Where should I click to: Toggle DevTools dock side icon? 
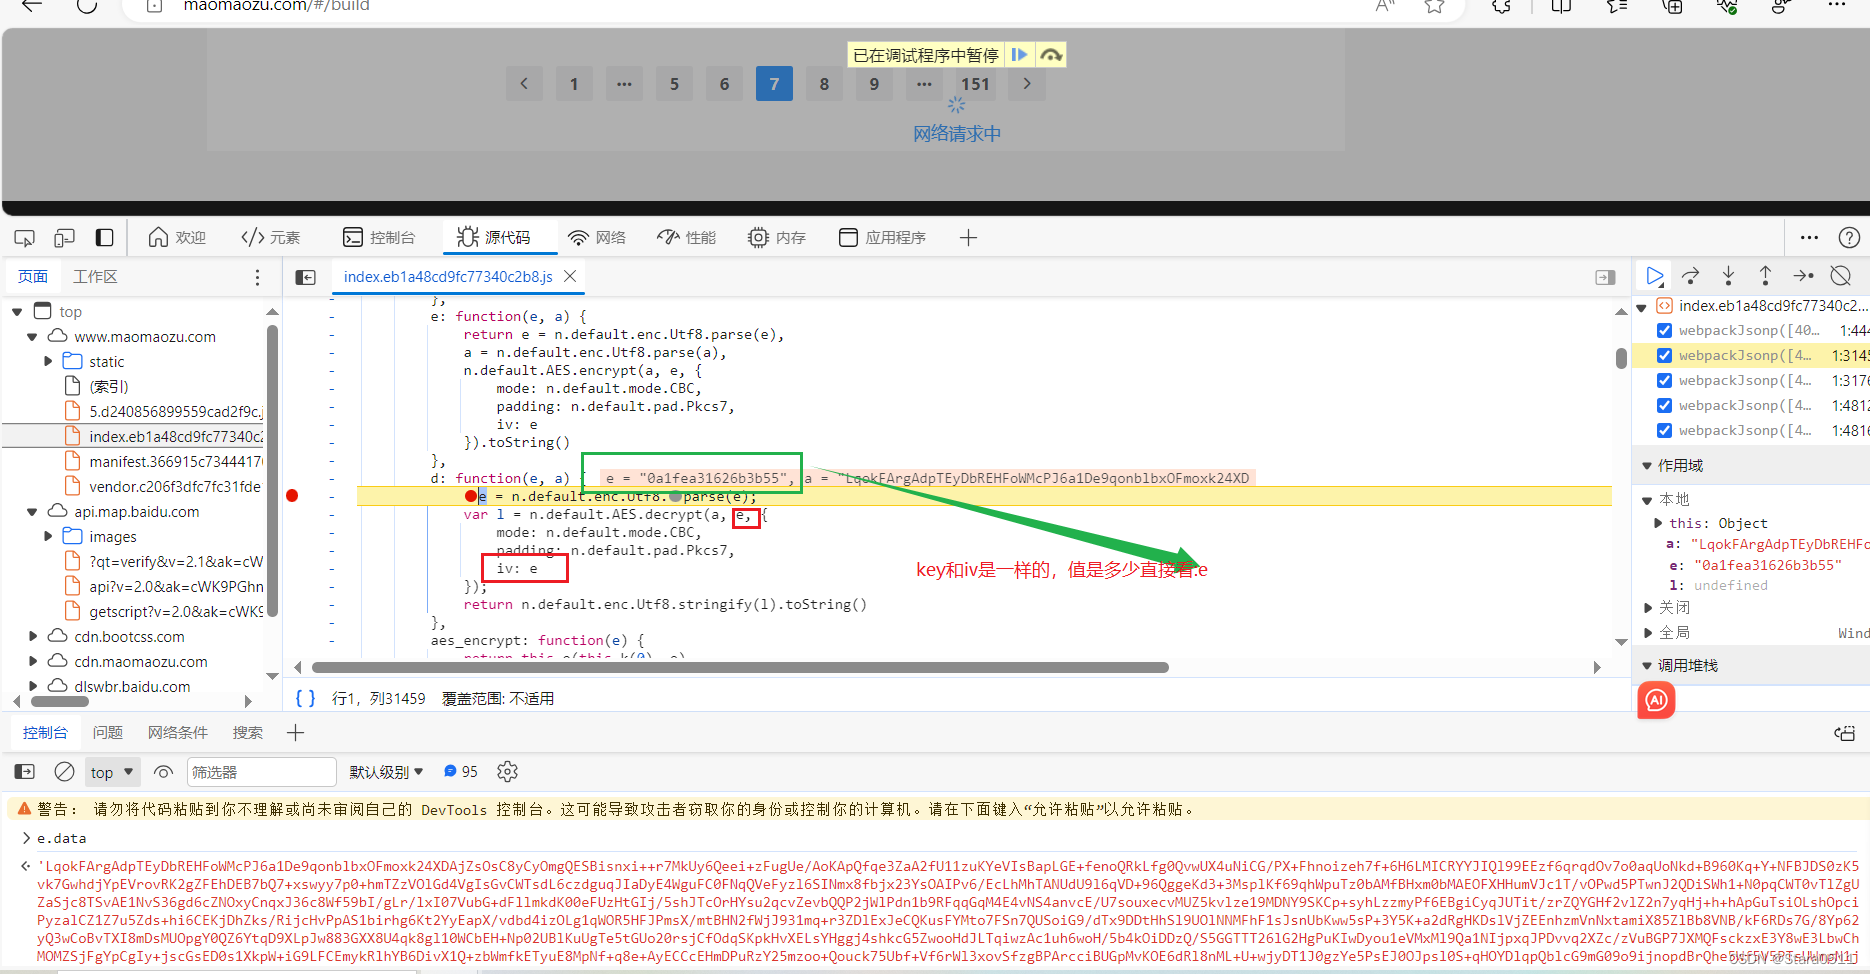click(104, 238)
